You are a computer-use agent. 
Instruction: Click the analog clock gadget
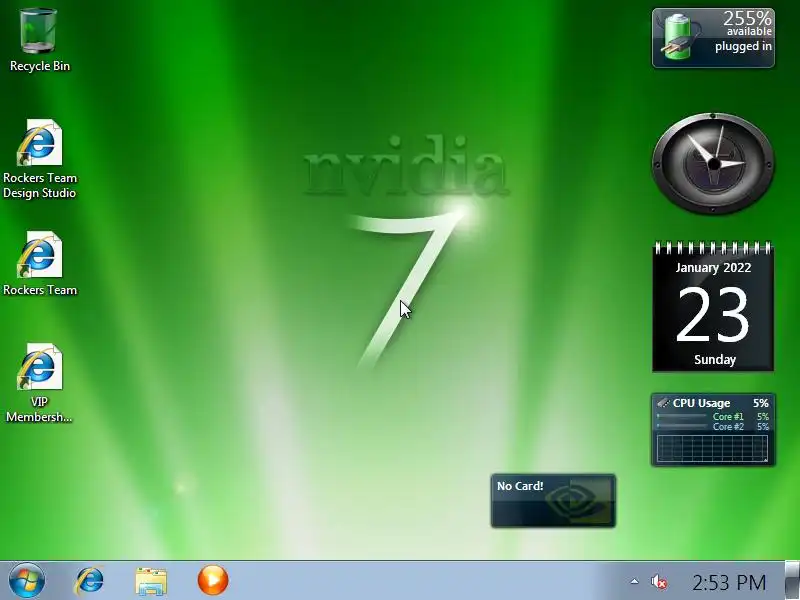coord(713,164)
